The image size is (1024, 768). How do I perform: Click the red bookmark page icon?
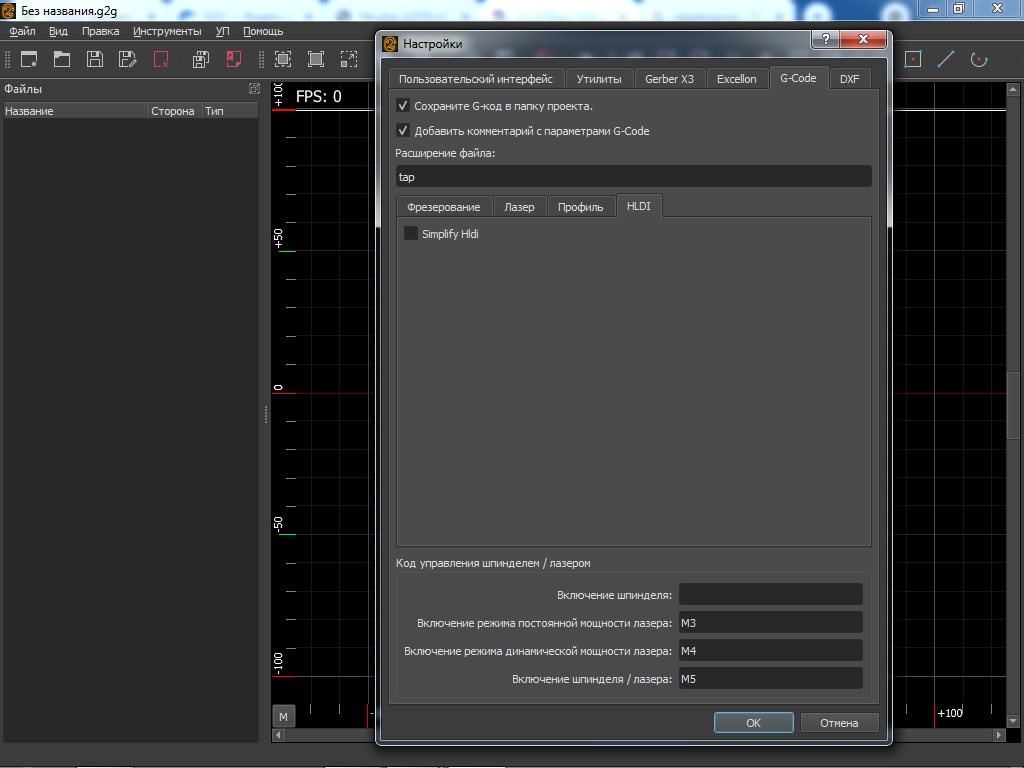tap(234, 59)
